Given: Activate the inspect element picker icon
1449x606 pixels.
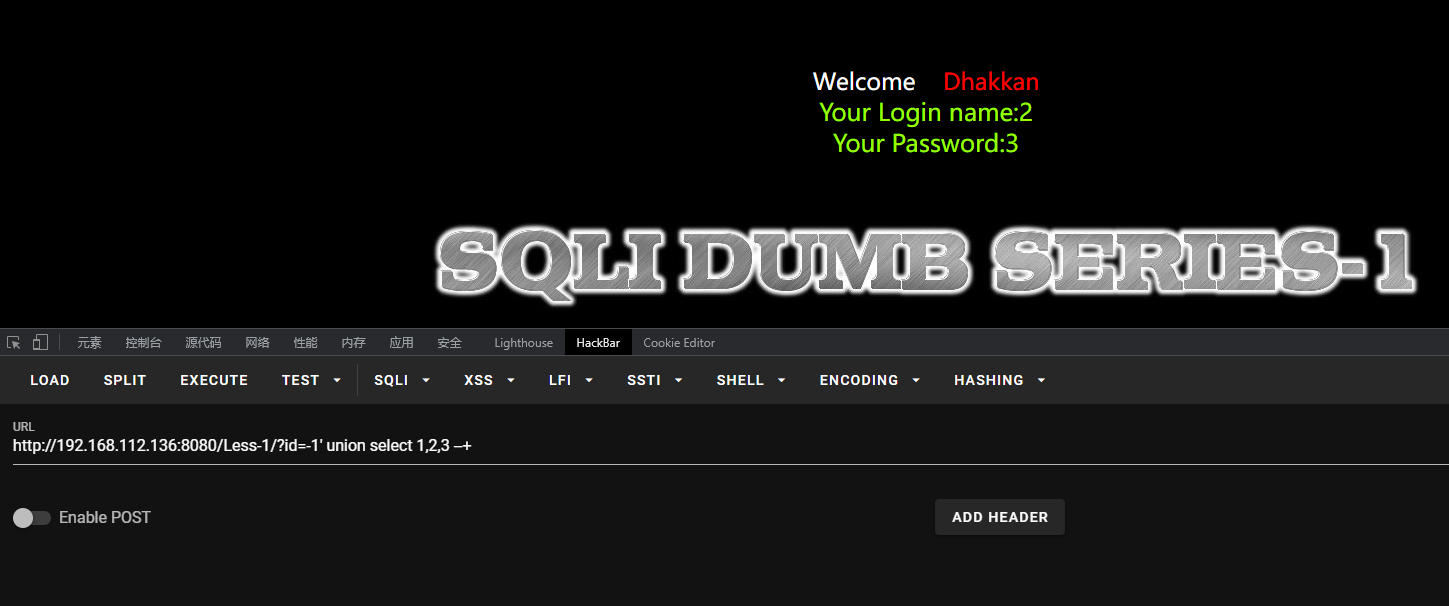Looking at the screenshot, I should (x=14, y=342).
